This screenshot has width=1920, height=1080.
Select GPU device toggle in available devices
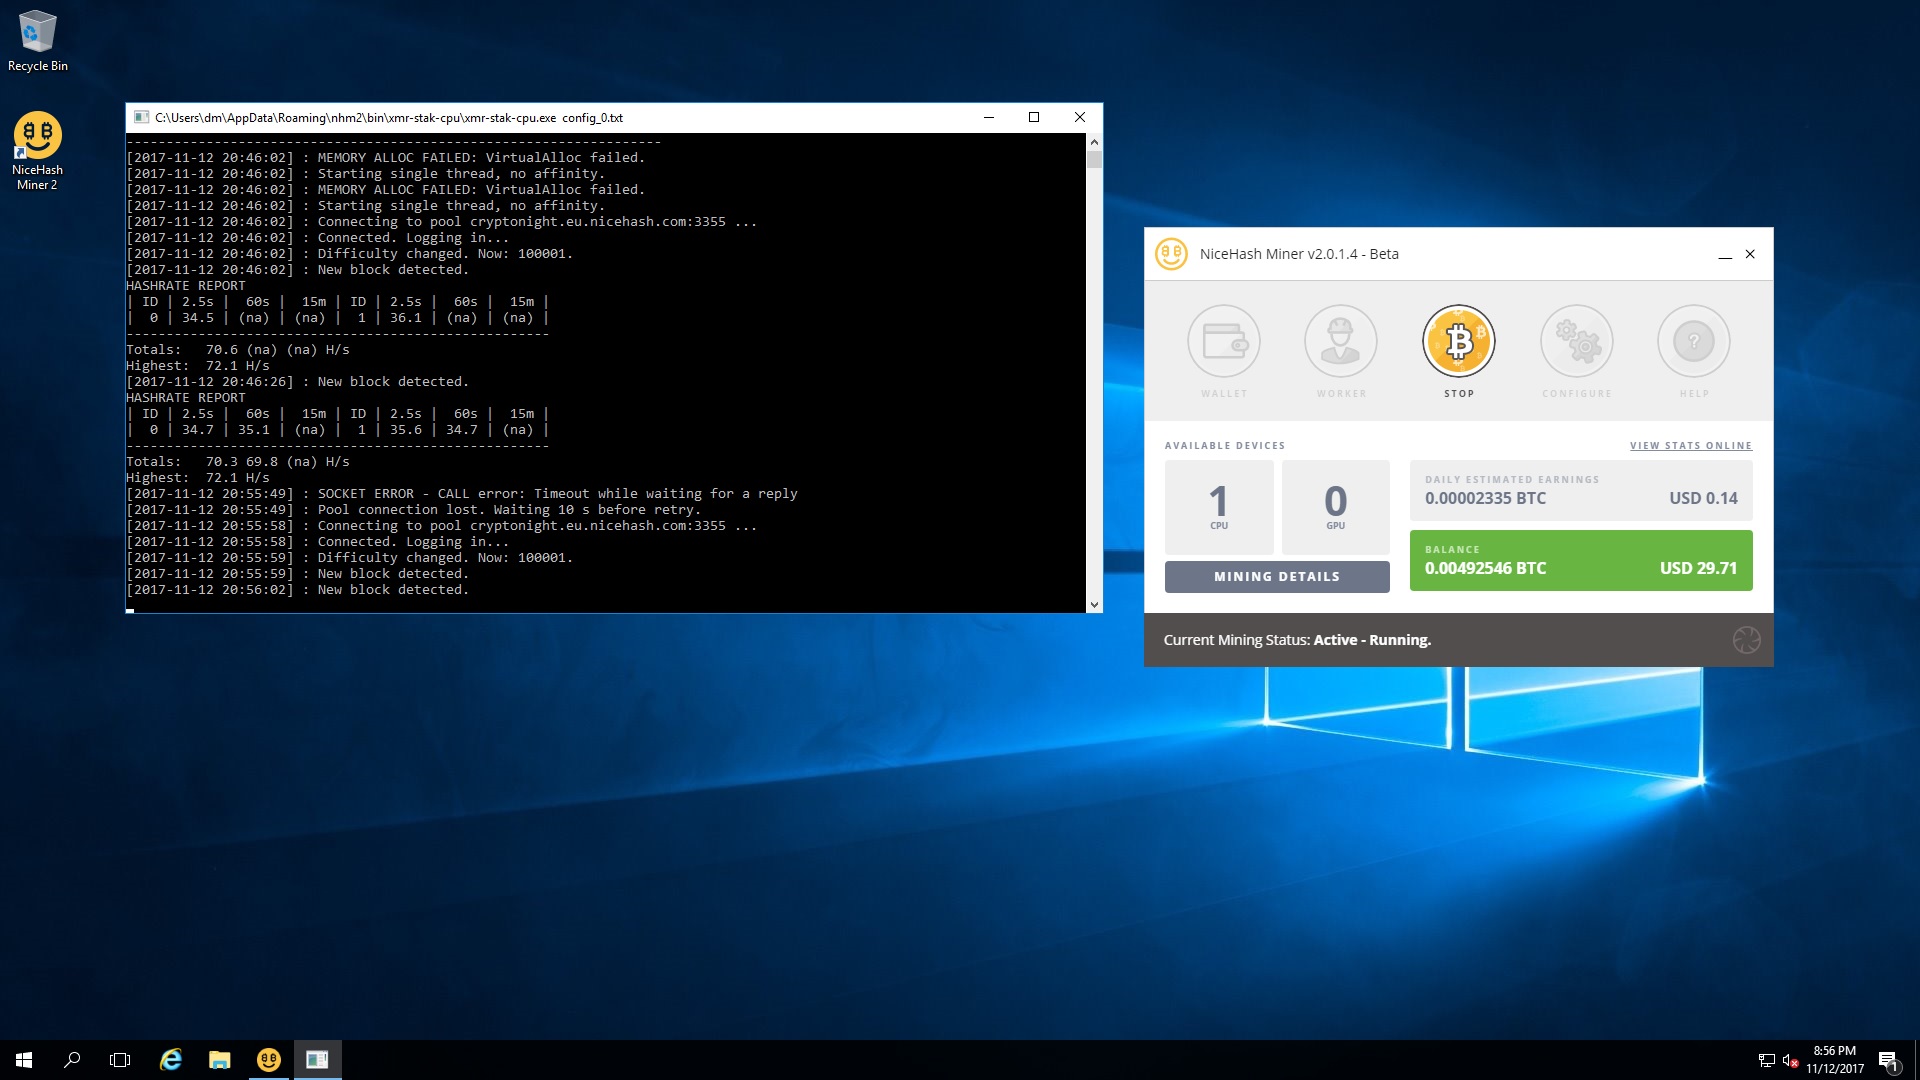[x=1335, y=504]
